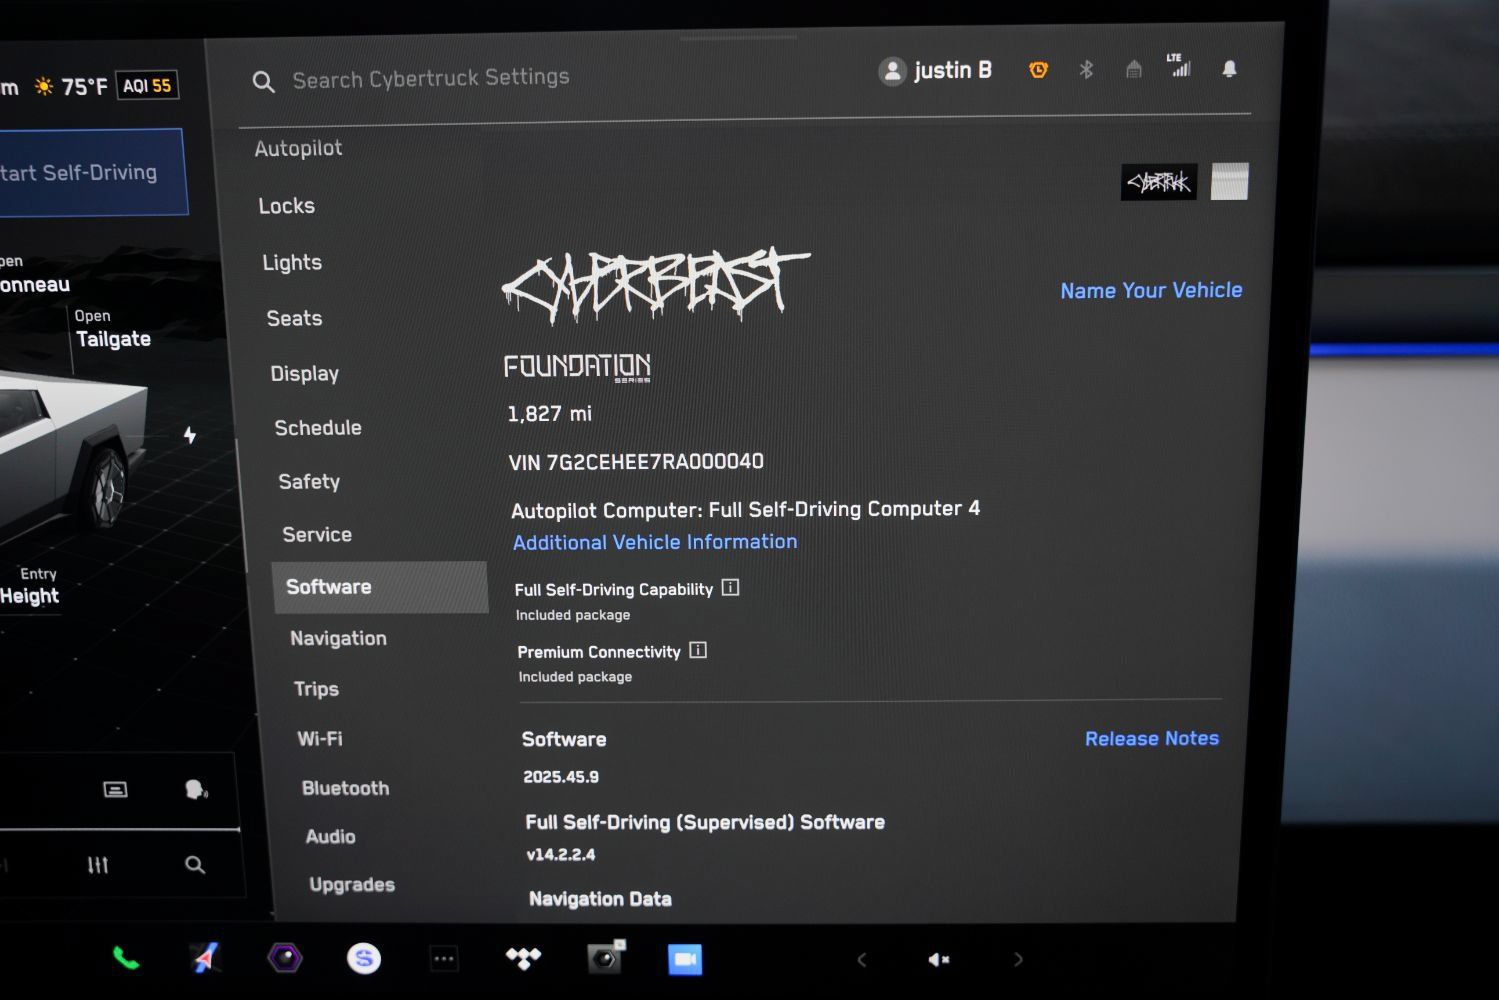Click the 1,827 mi odometer reading
Viewport: 1499px width, 1000px height.
549,414
